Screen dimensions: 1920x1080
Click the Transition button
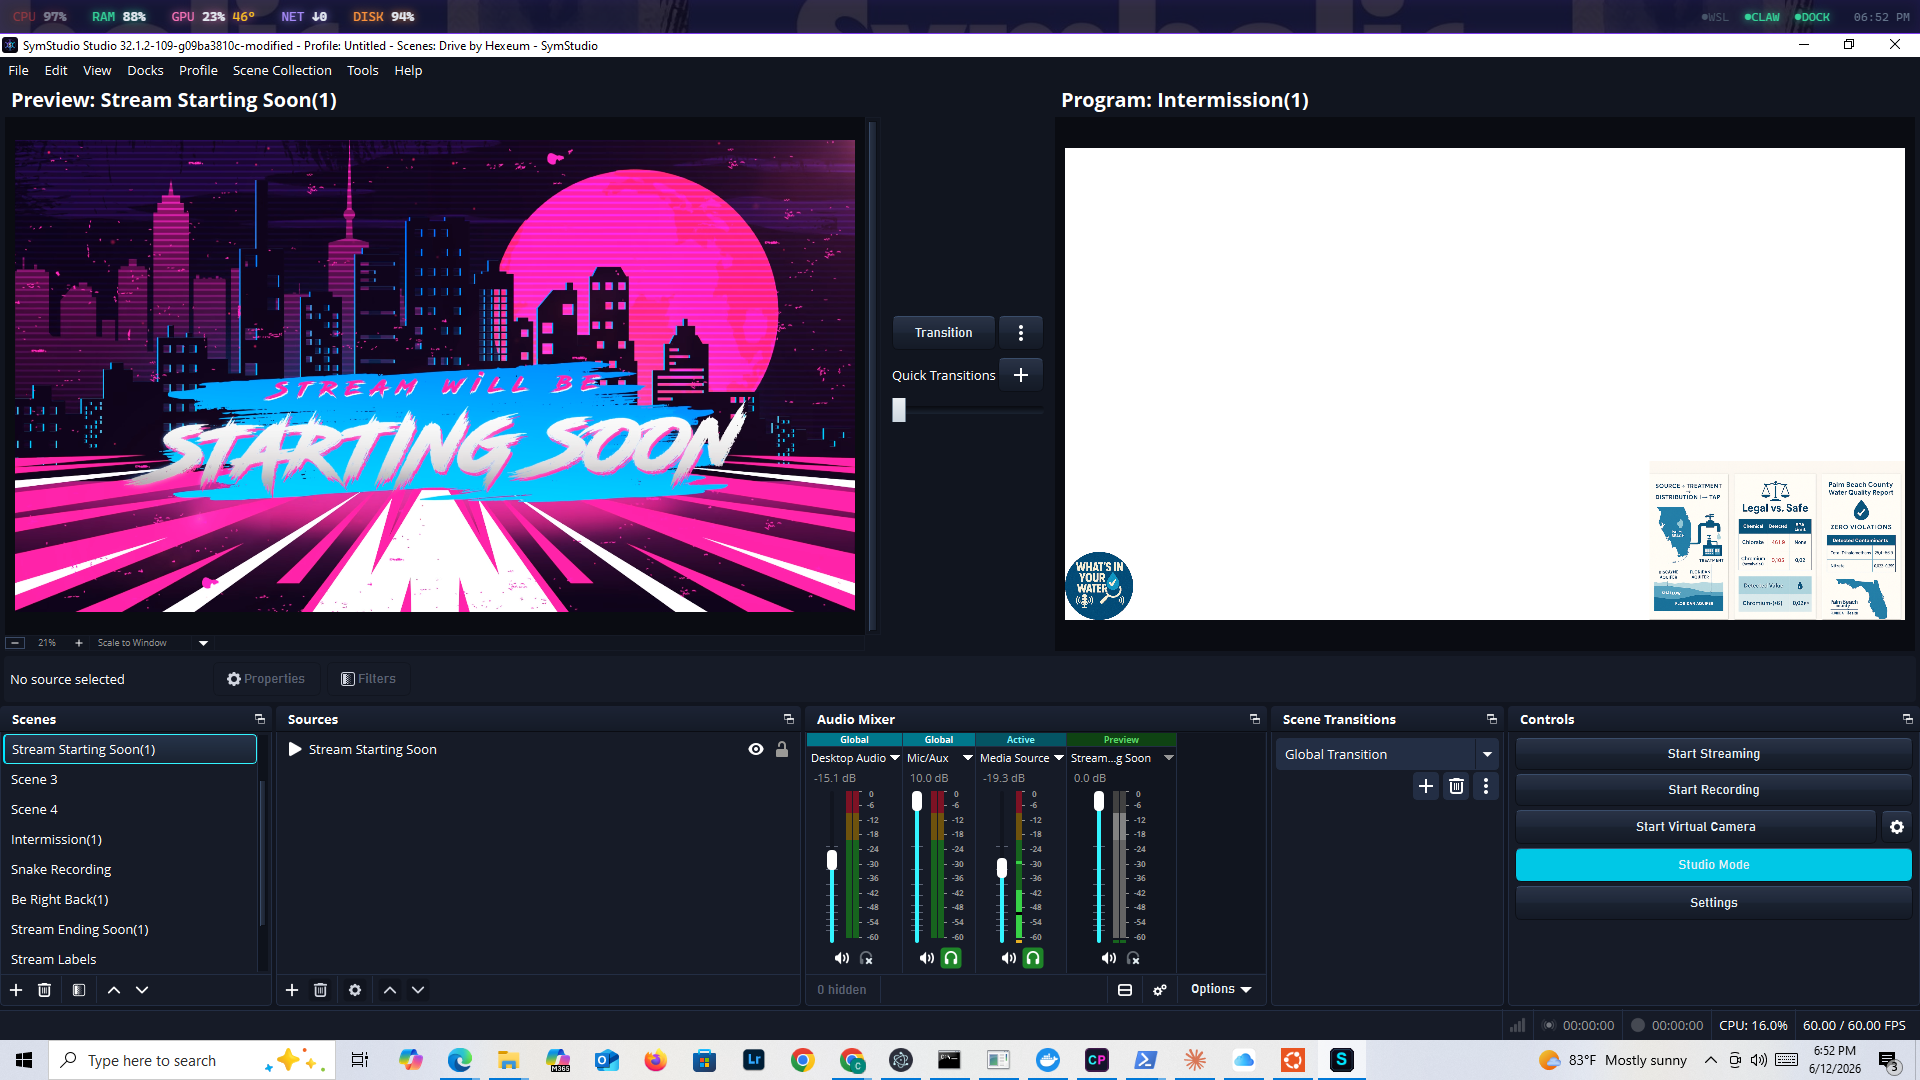943,333
